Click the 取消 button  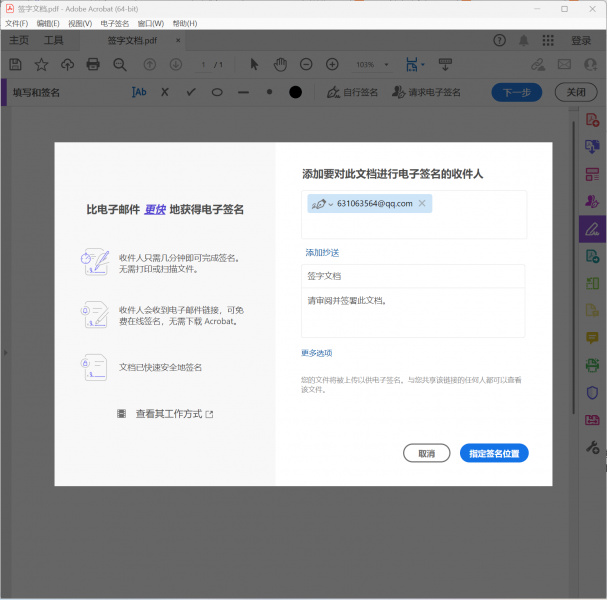427,453
